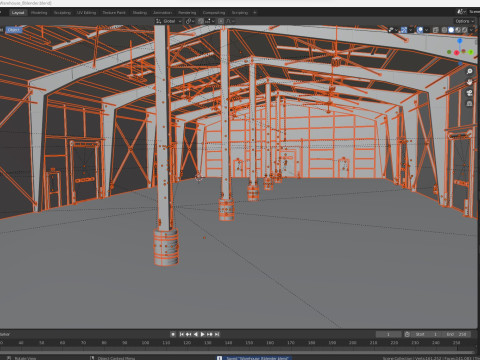
Task: Select rendered viewport shading
Action: click(x=465, y=30)
